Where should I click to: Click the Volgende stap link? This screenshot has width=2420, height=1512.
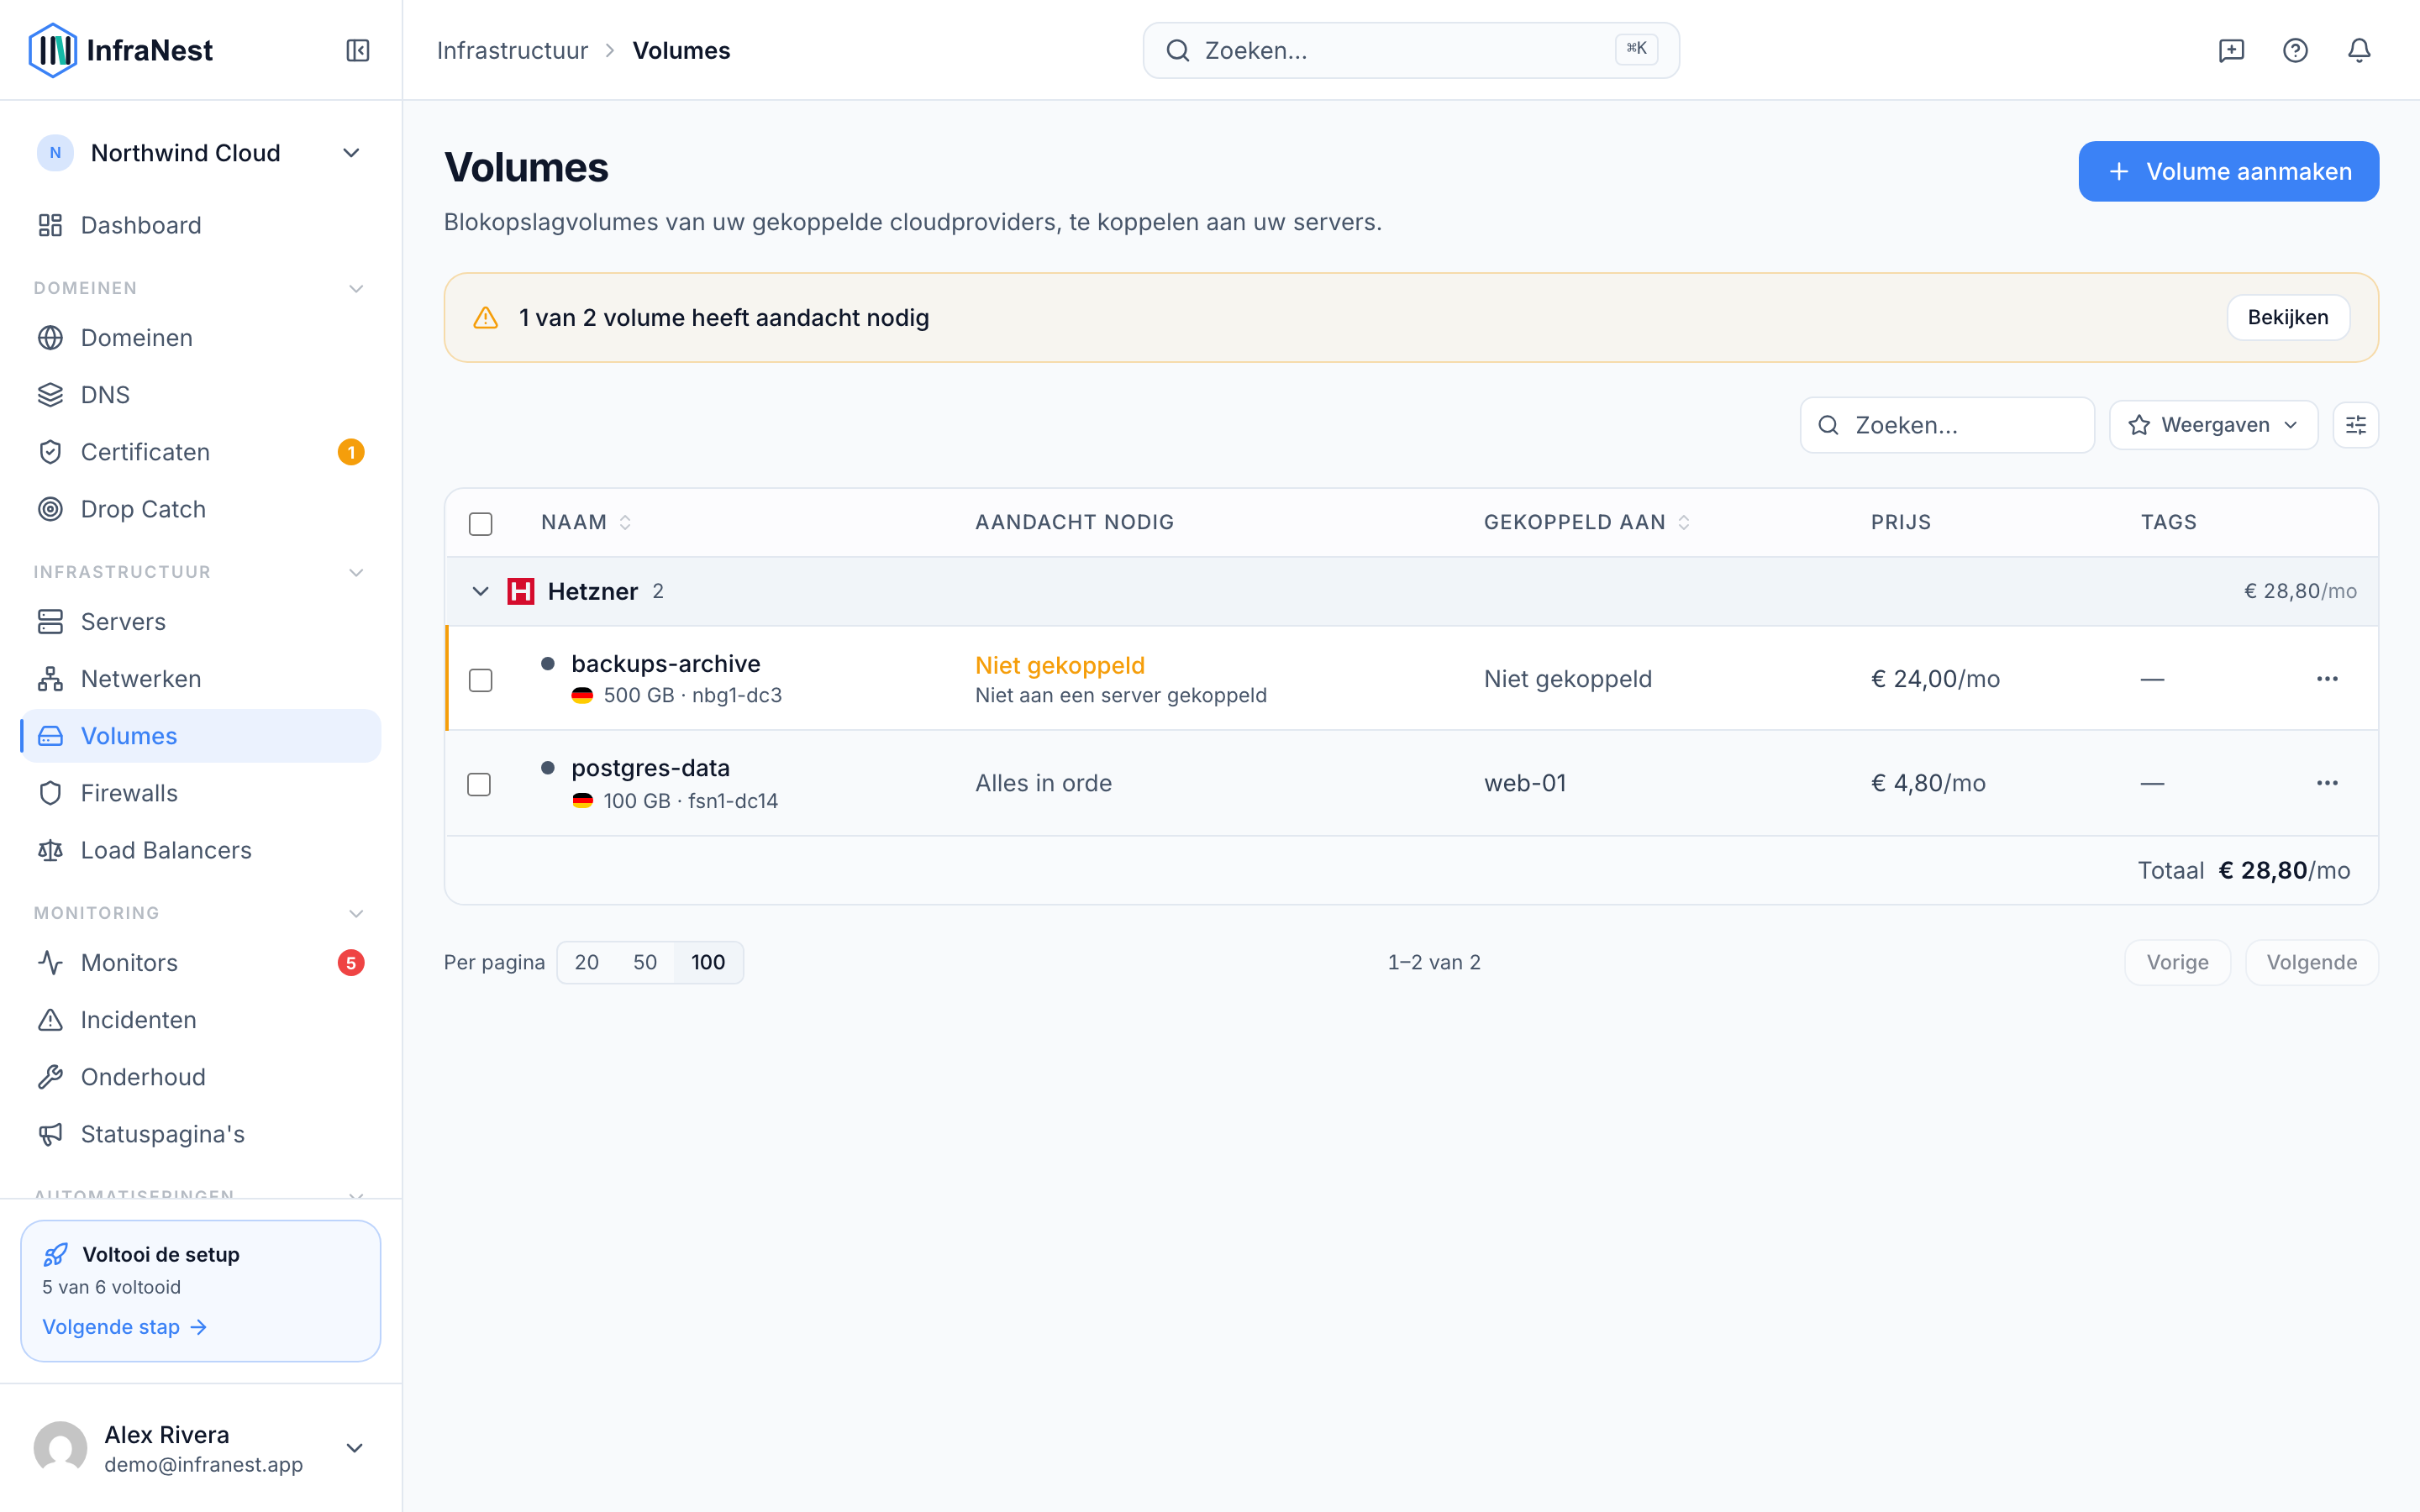pos(124,1327)
